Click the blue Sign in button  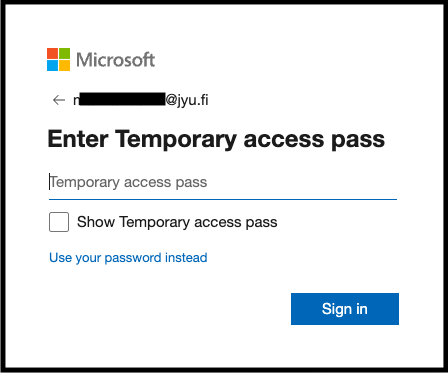click(x=345, y=309)
